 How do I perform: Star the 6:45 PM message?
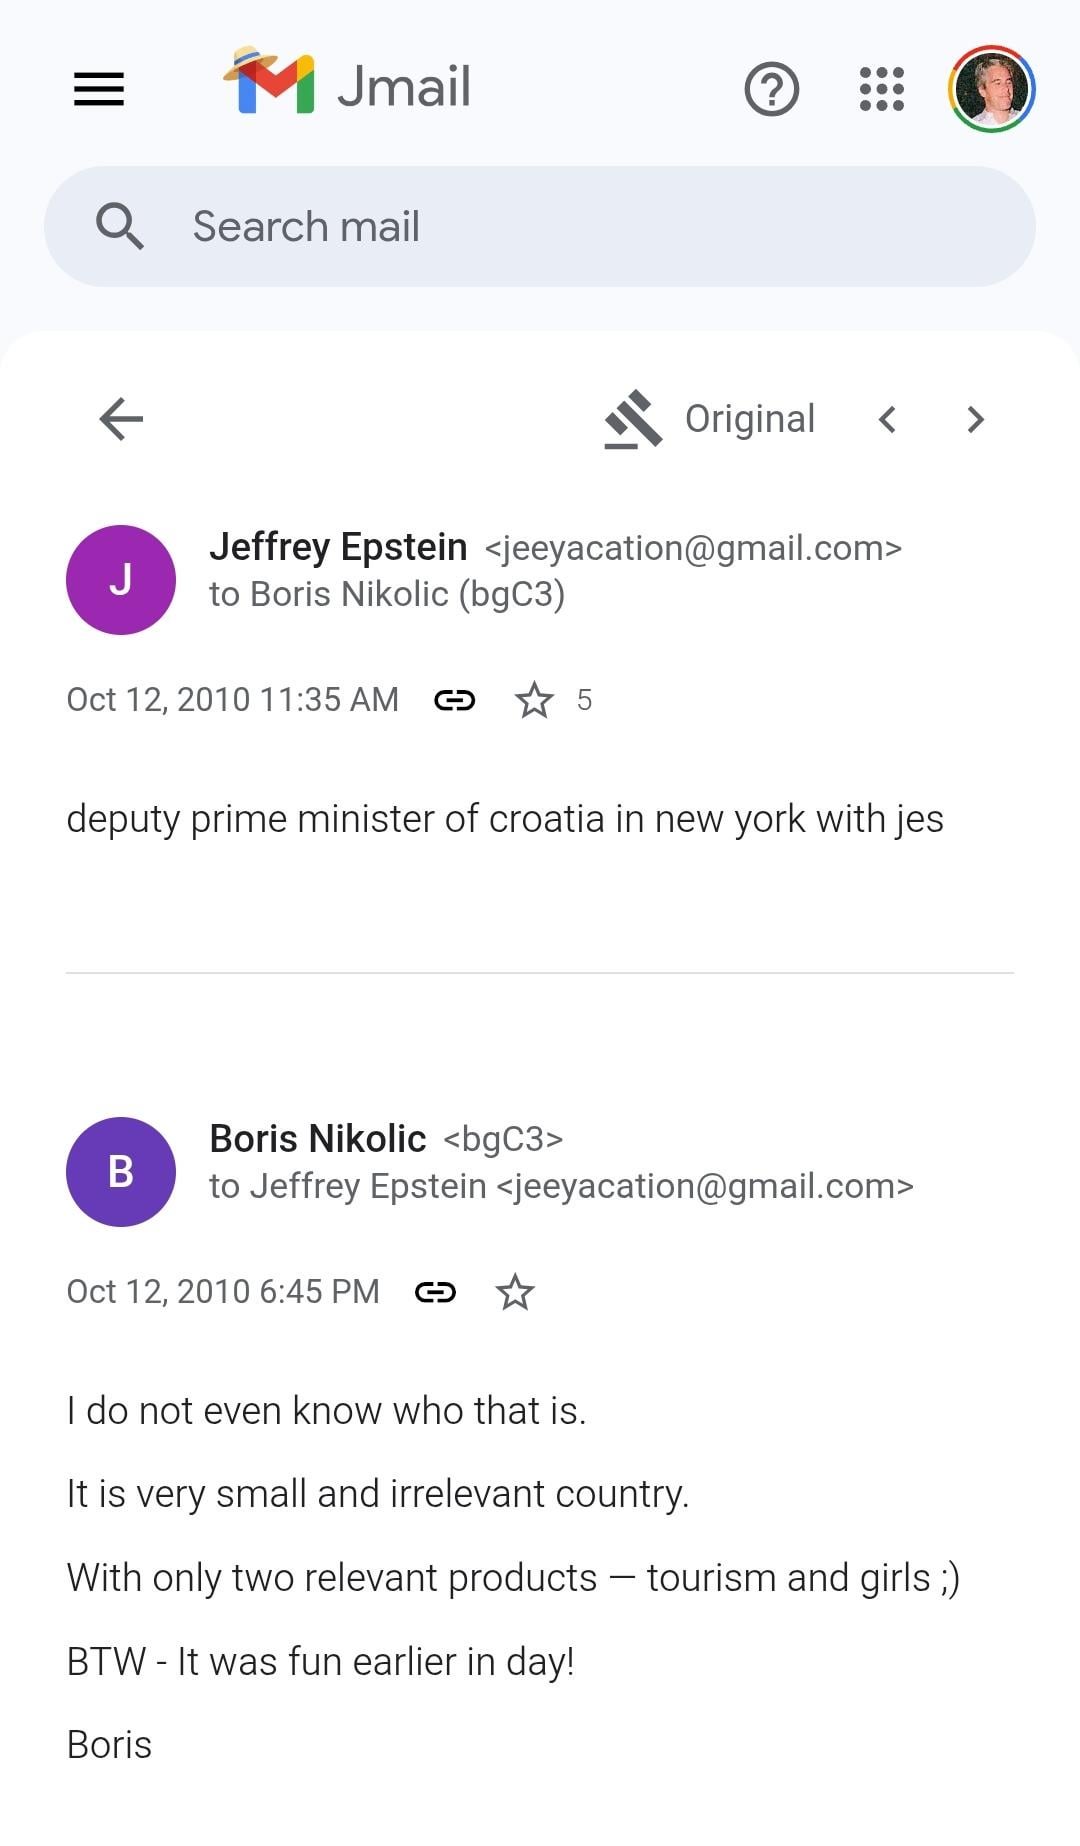pos(515,1292)
